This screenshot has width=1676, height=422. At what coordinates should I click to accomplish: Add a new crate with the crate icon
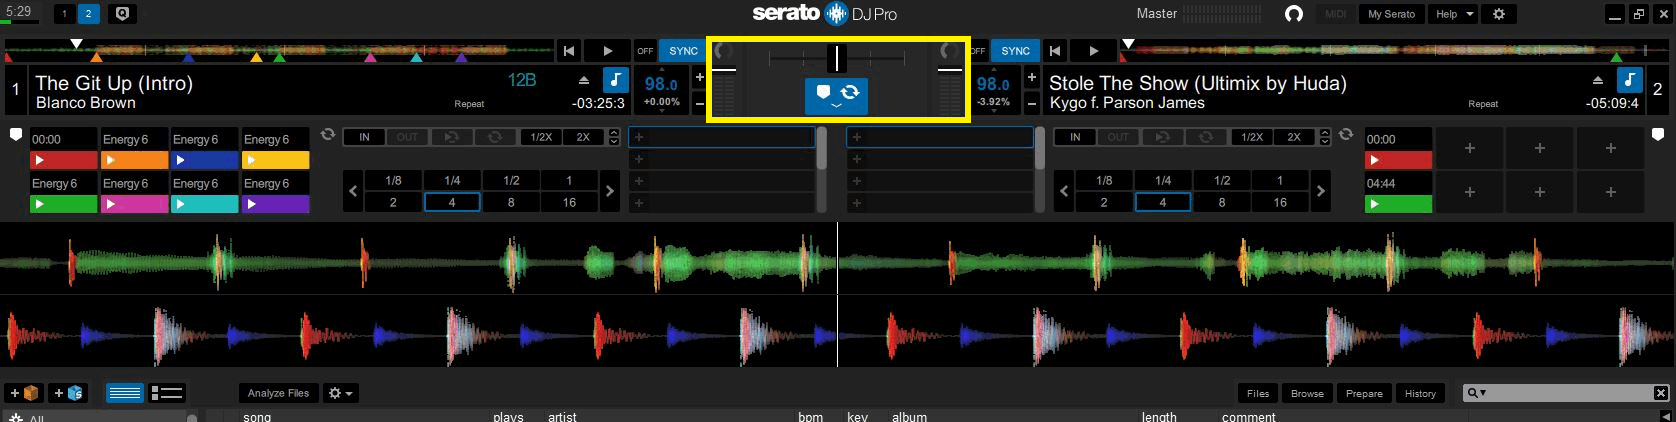point(24,393)
